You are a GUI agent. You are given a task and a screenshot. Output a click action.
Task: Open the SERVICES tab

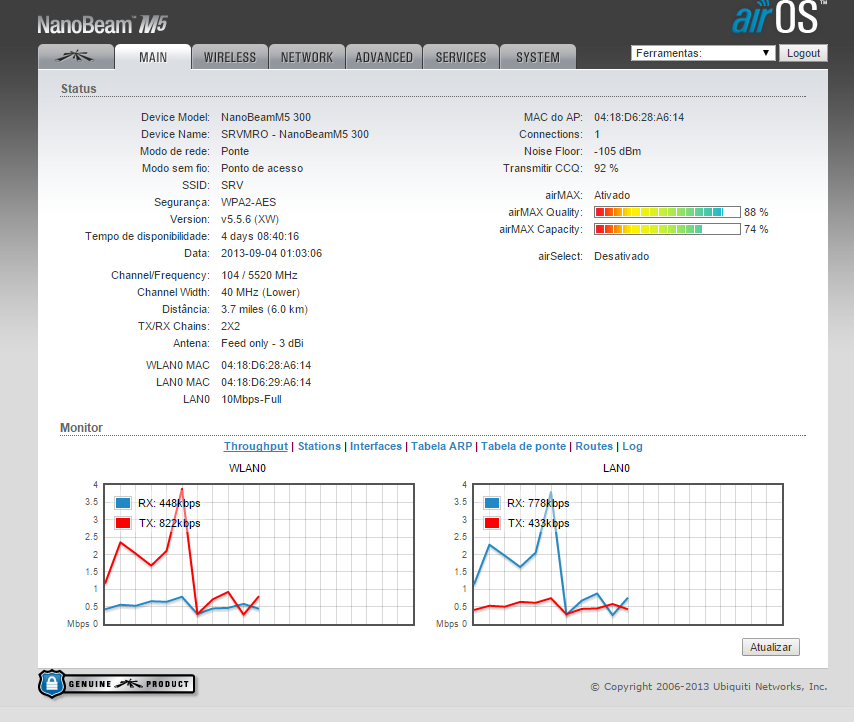click(x=461, y=57)
